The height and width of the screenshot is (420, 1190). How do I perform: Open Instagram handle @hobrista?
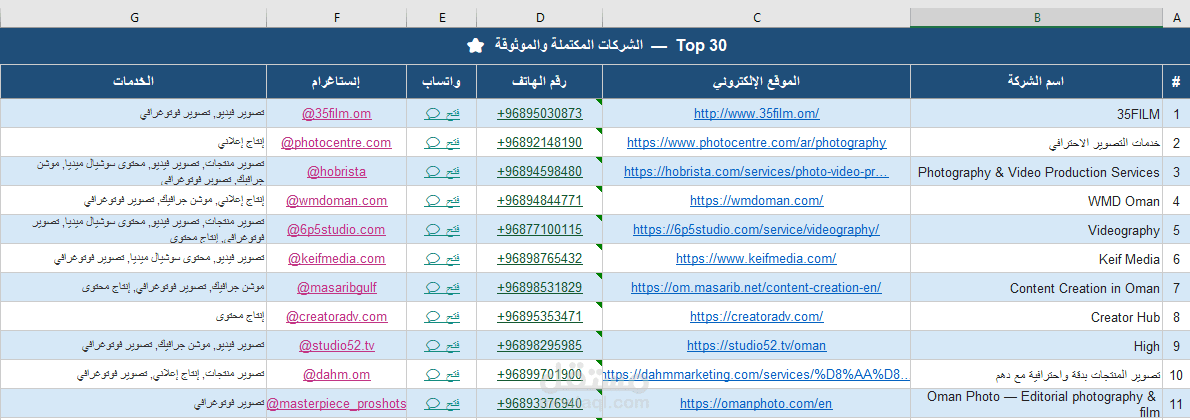[336, 172]
